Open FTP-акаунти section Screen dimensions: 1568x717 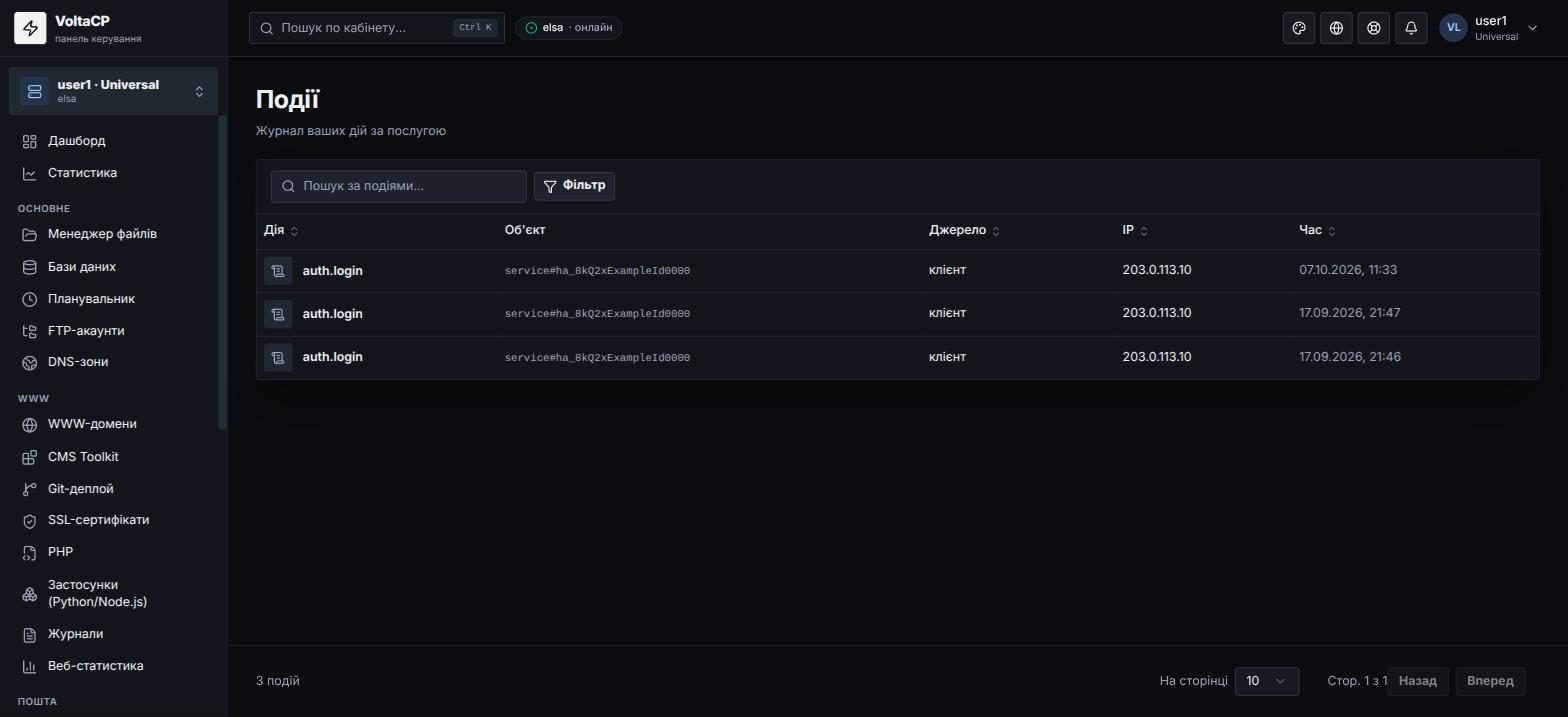pos(113,331)
